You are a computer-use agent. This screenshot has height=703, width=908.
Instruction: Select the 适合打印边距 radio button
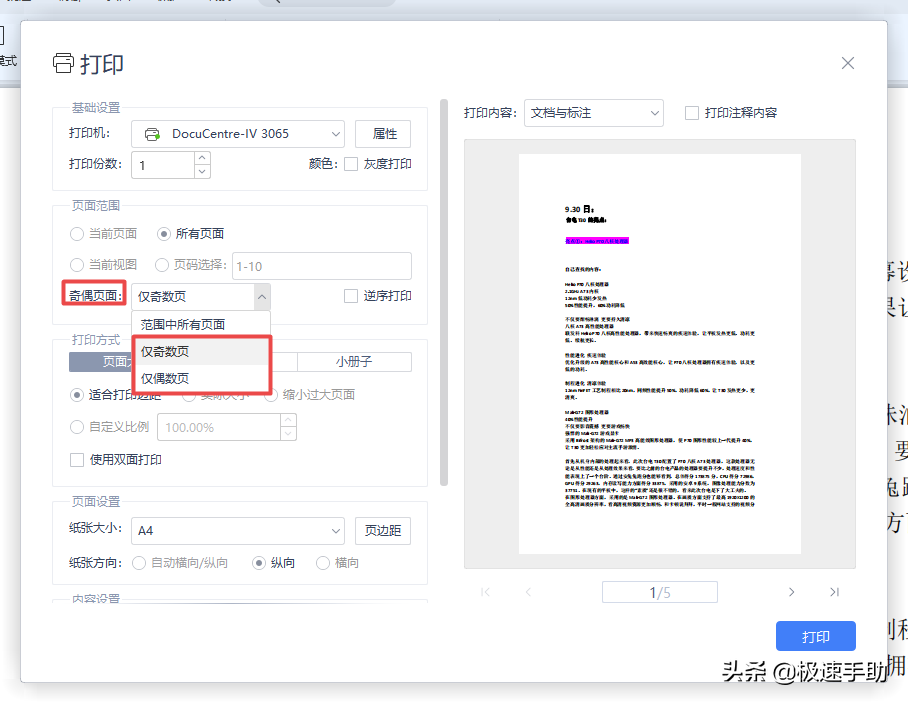pyautogui.click(x=76, y=395)
